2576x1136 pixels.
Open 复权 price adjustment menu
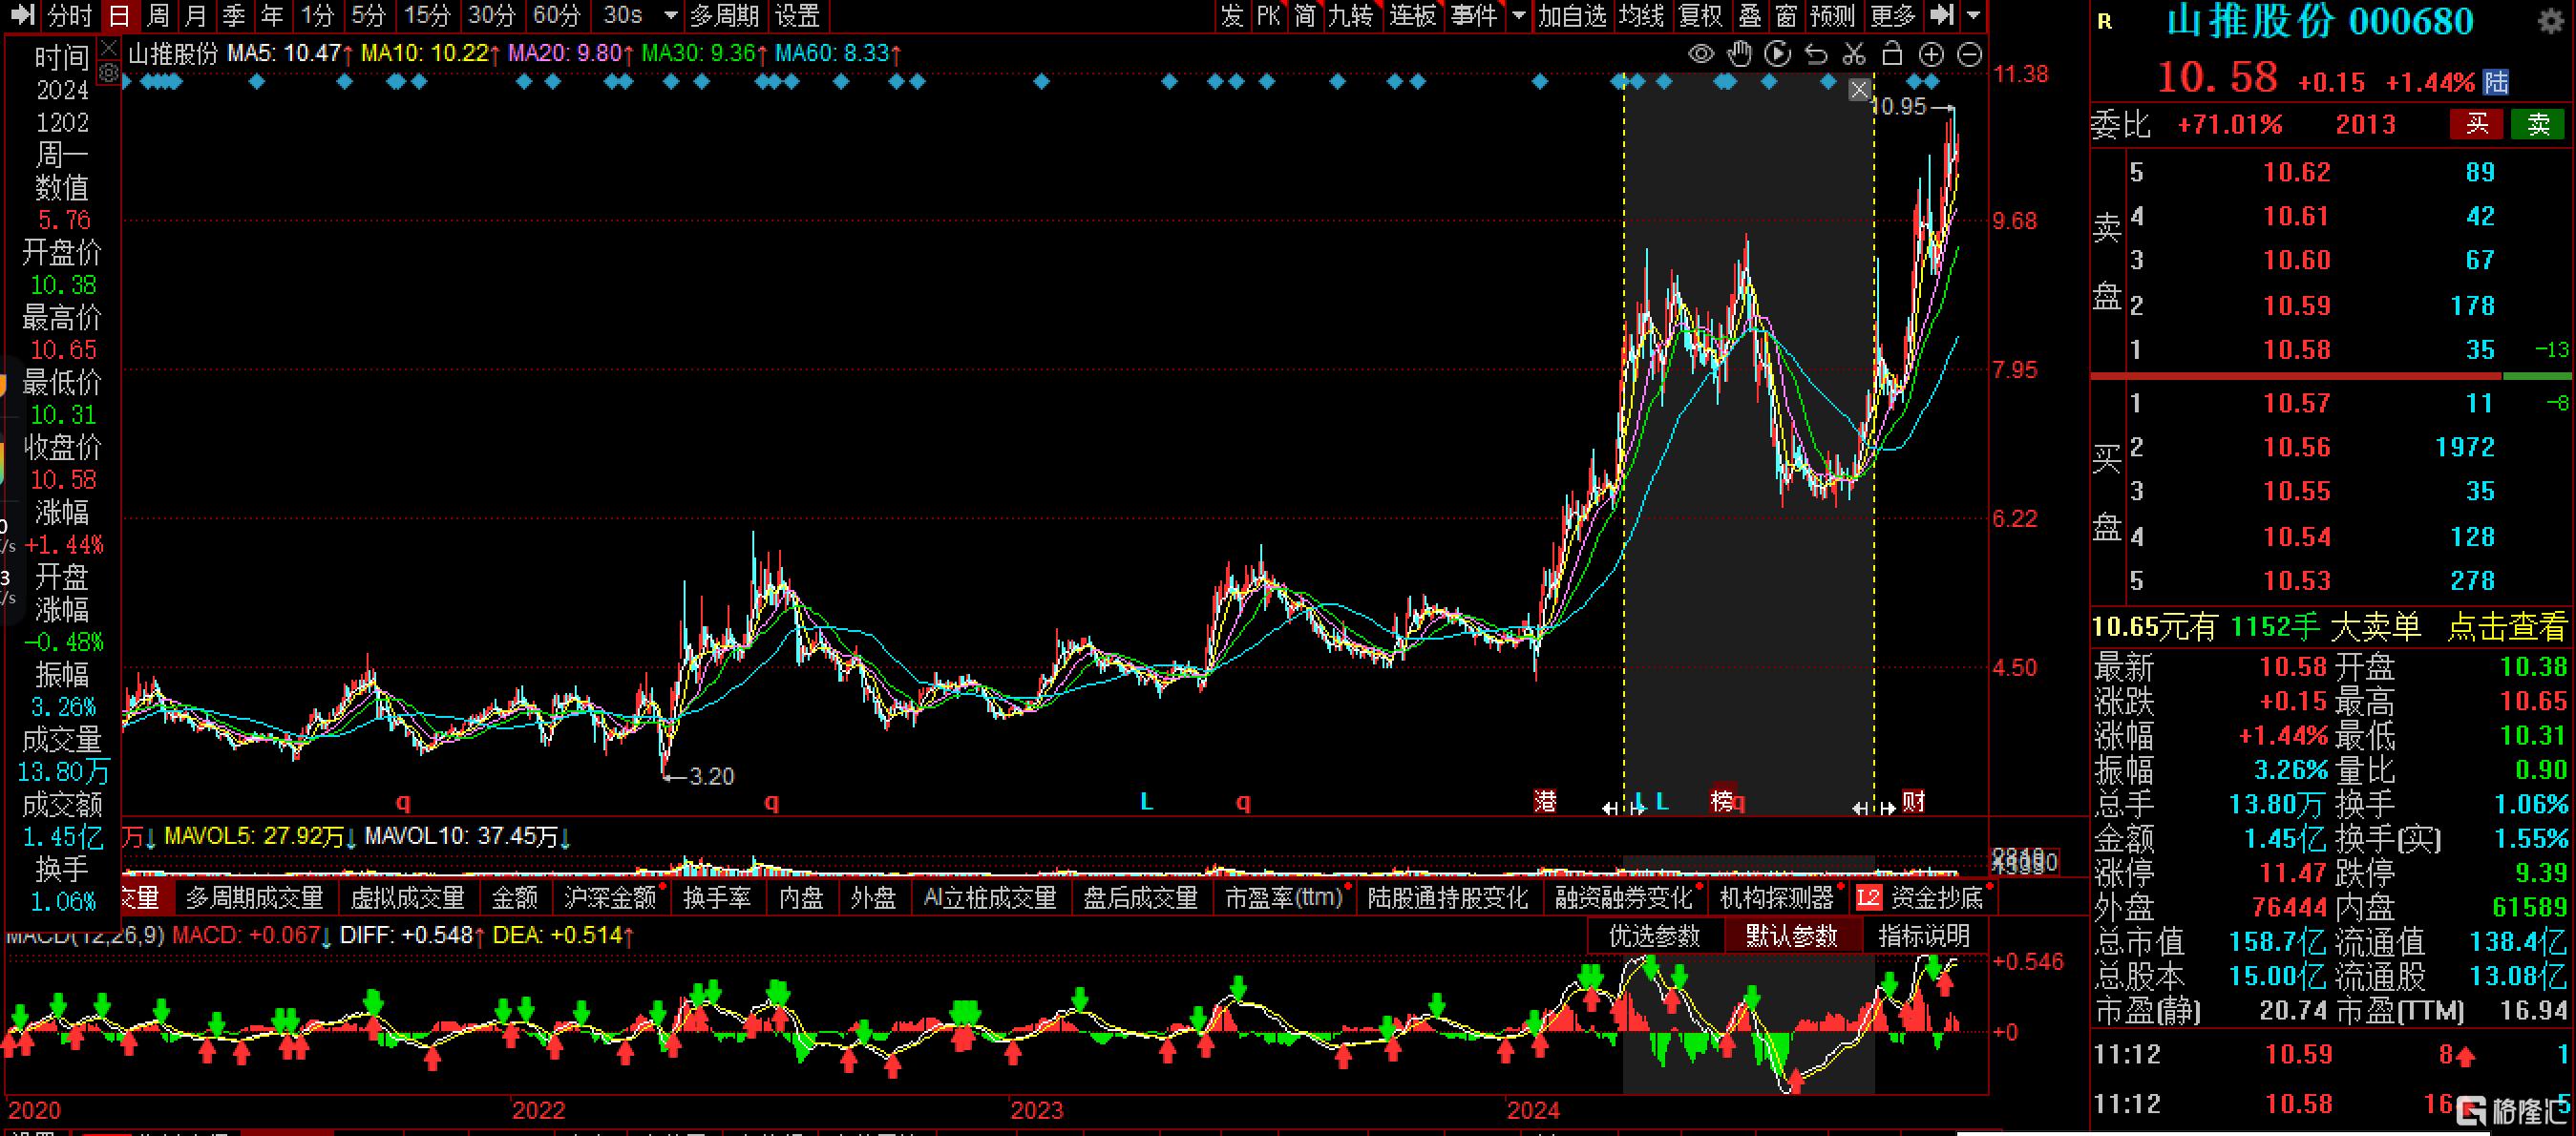point(1701,15)
